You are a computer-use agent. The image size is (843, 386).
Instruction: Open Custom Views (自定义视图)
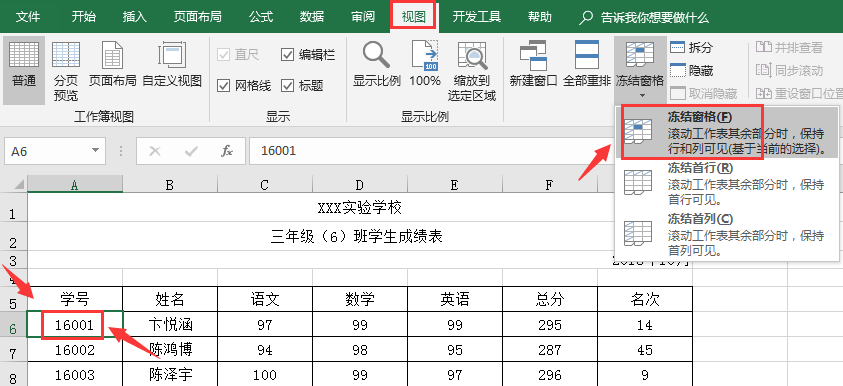(x=172, y=65)
